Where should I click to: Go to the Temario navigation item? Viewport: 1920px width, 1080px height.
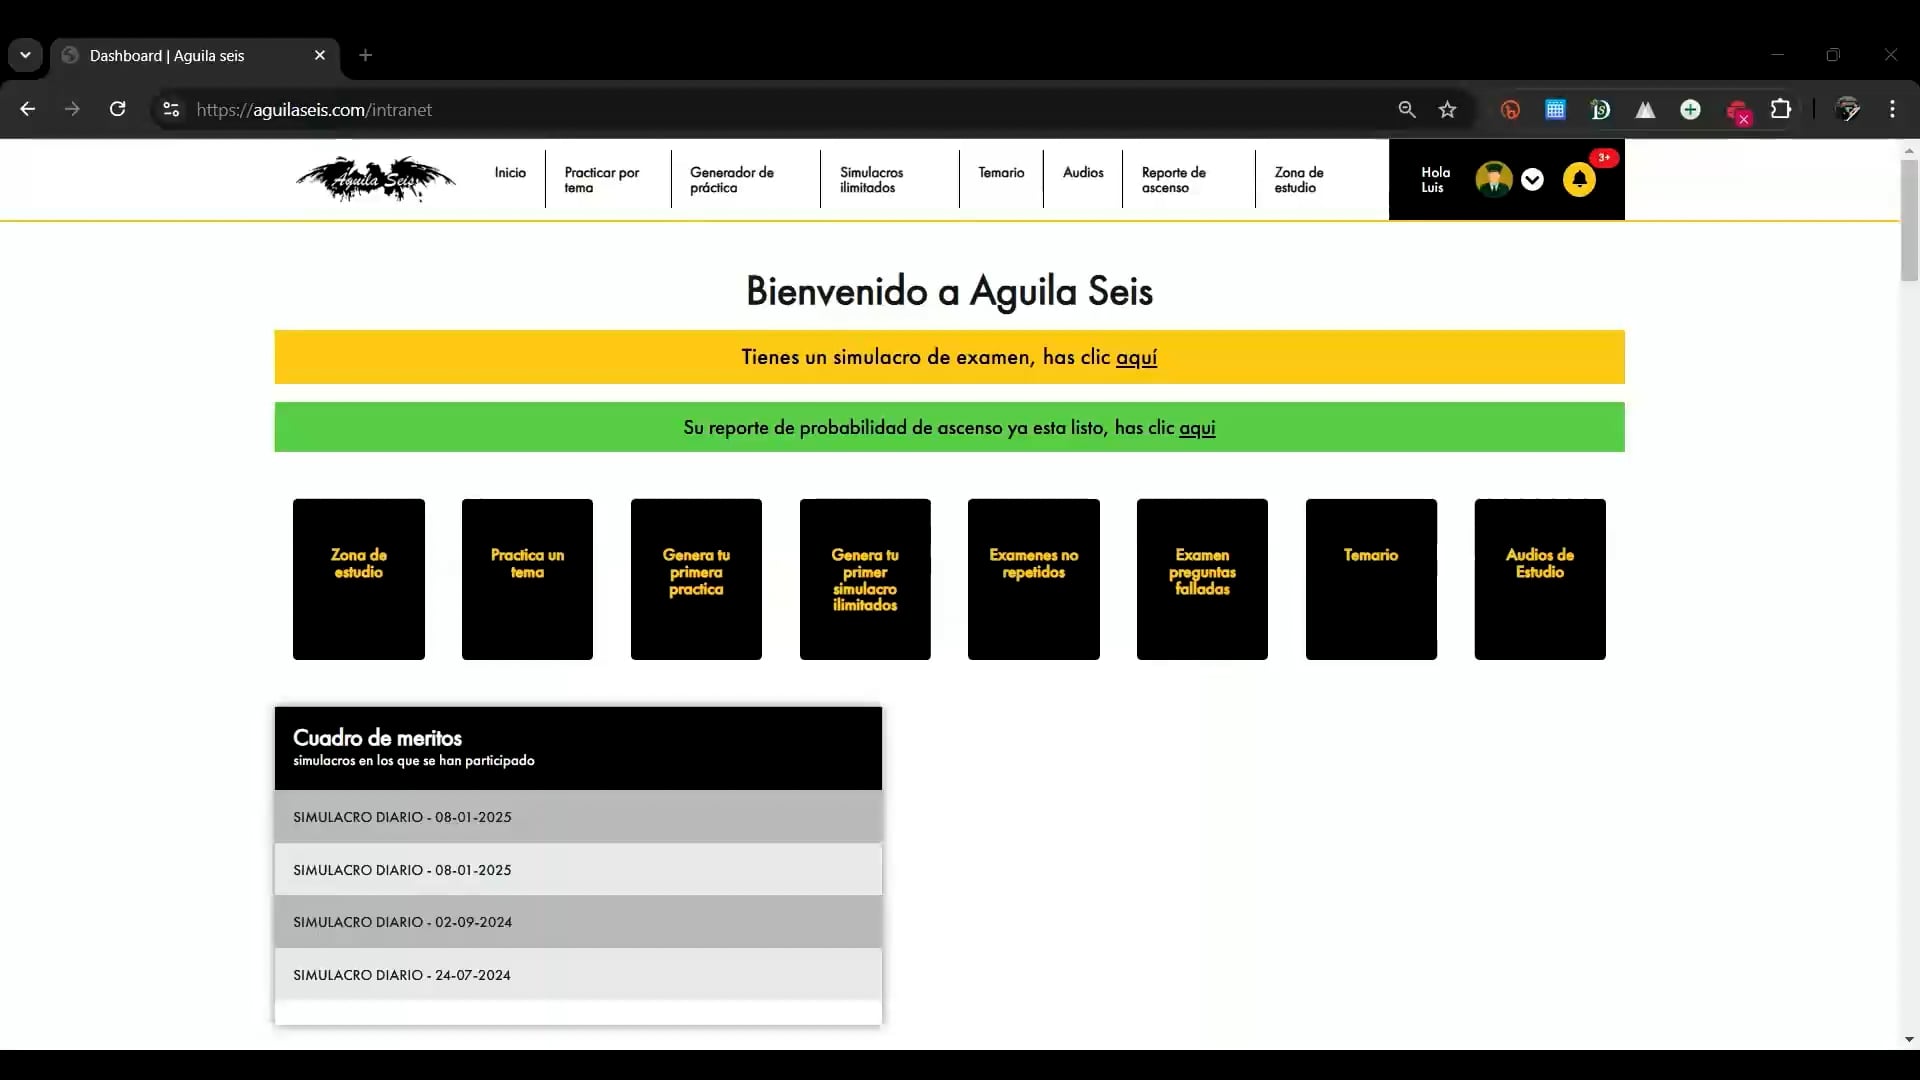1001,173
